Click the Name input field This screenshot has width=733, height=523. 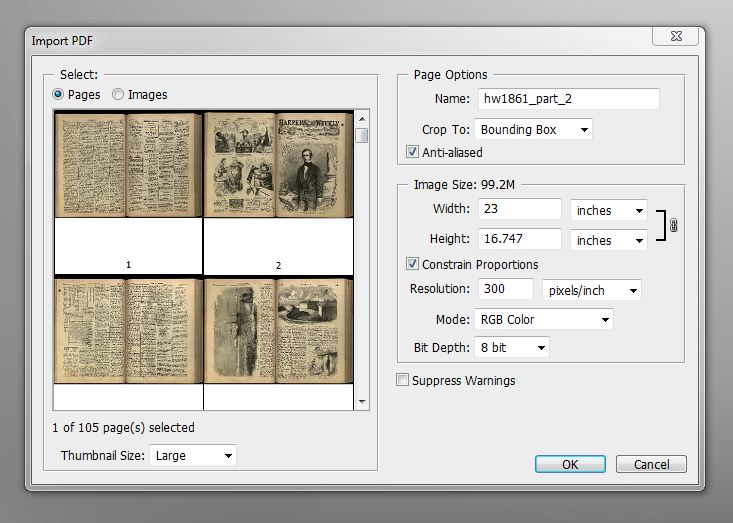coord(568,99)
